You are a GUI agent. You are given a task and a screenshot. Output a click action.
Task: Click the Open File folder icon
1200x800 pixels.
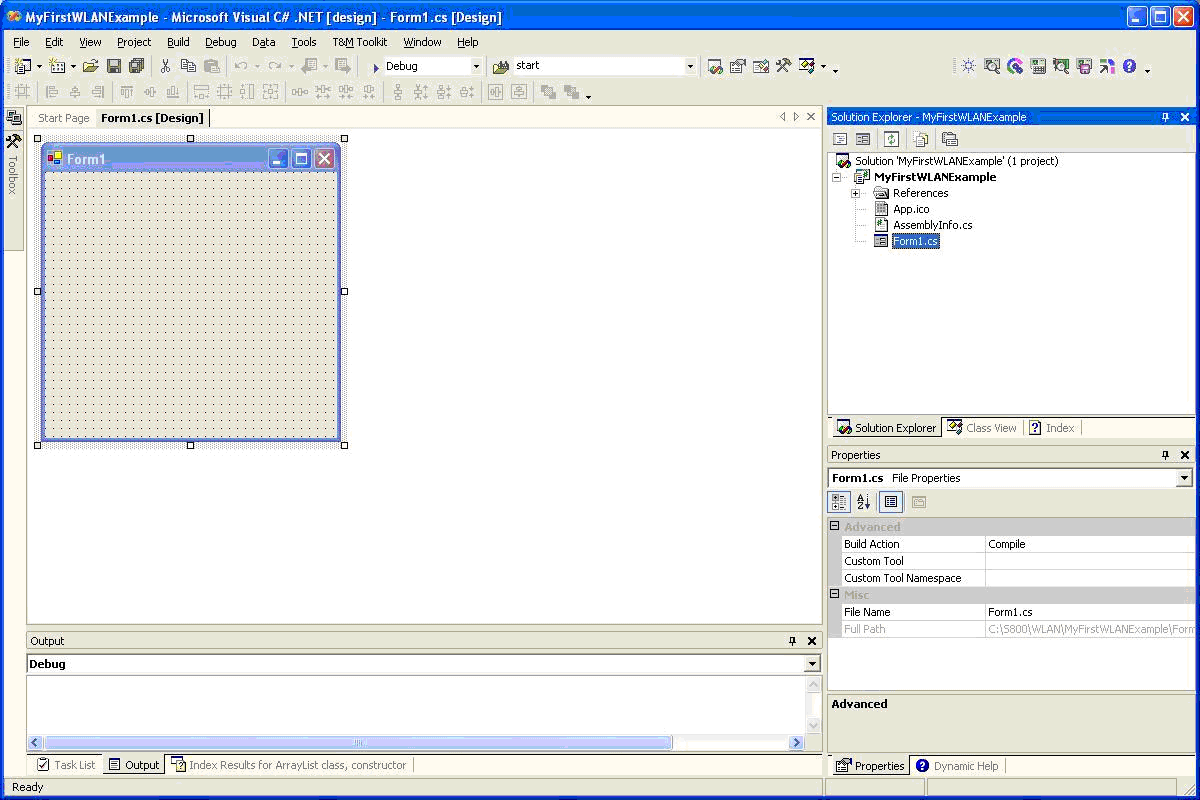coord(91,66)
